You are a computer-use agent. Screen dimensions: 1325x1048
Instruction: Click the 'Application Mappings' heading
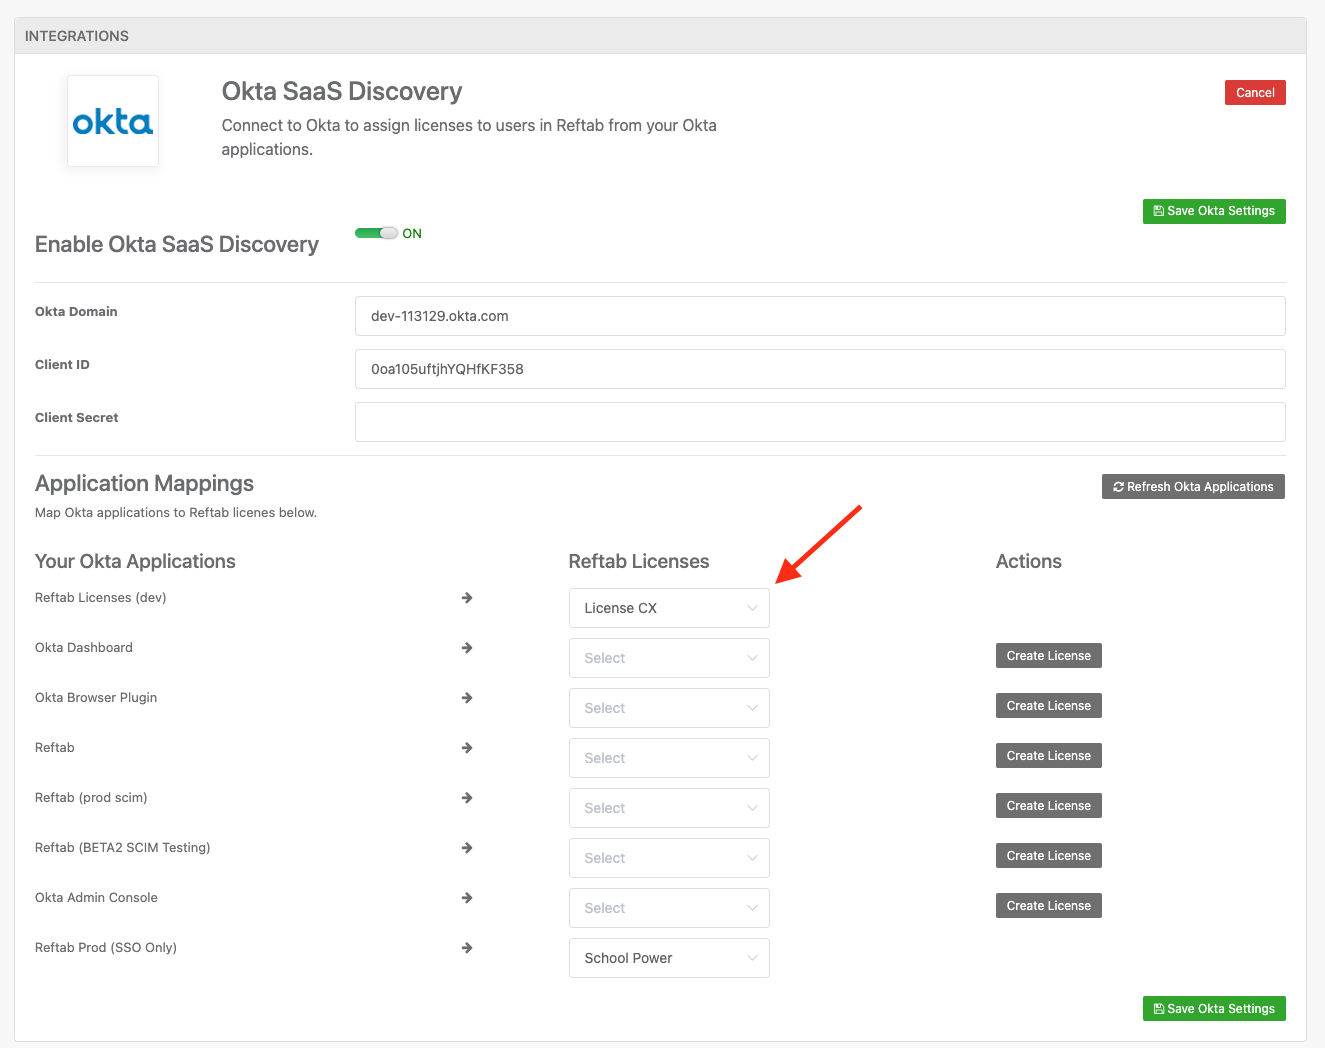click(144, 484)
